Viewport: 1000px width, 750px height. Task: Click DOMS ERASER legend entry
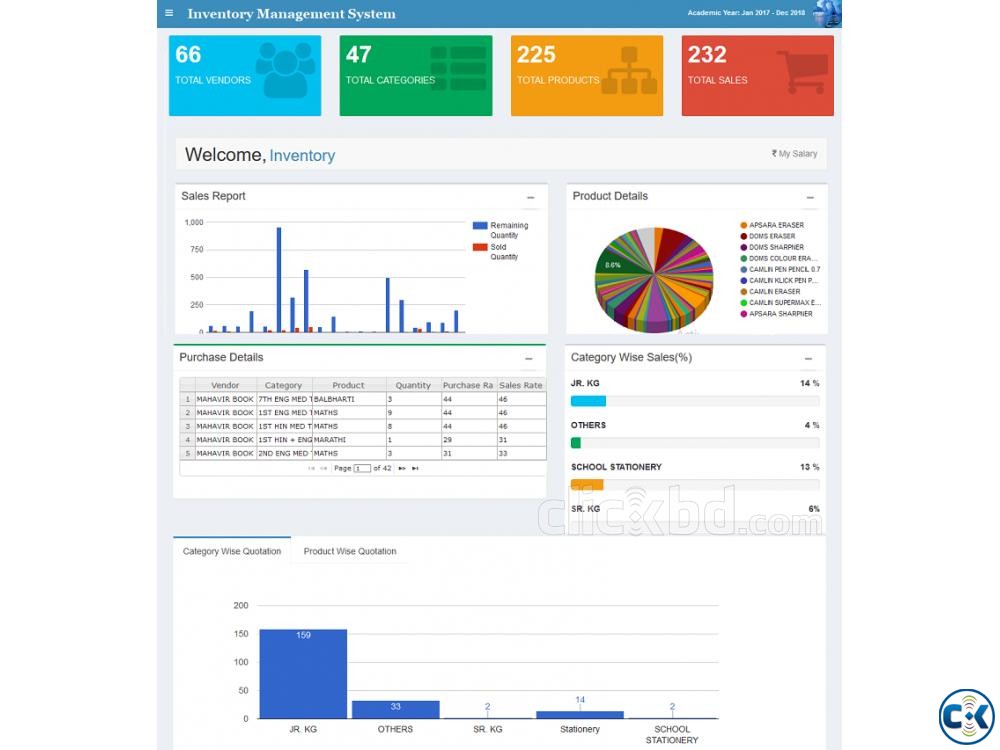click(x=768, y=236)
